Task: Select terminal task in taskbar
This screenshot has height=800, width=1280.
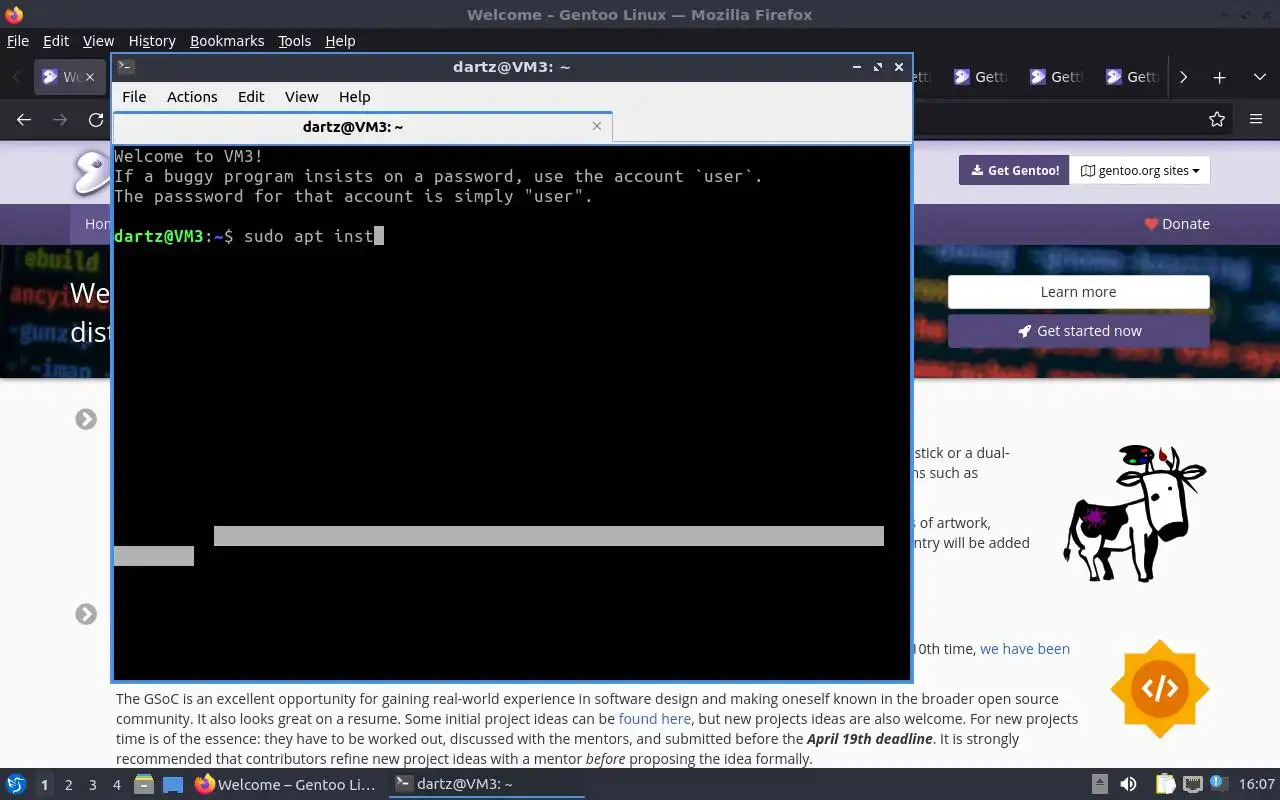Action: [x=486, y=785]
